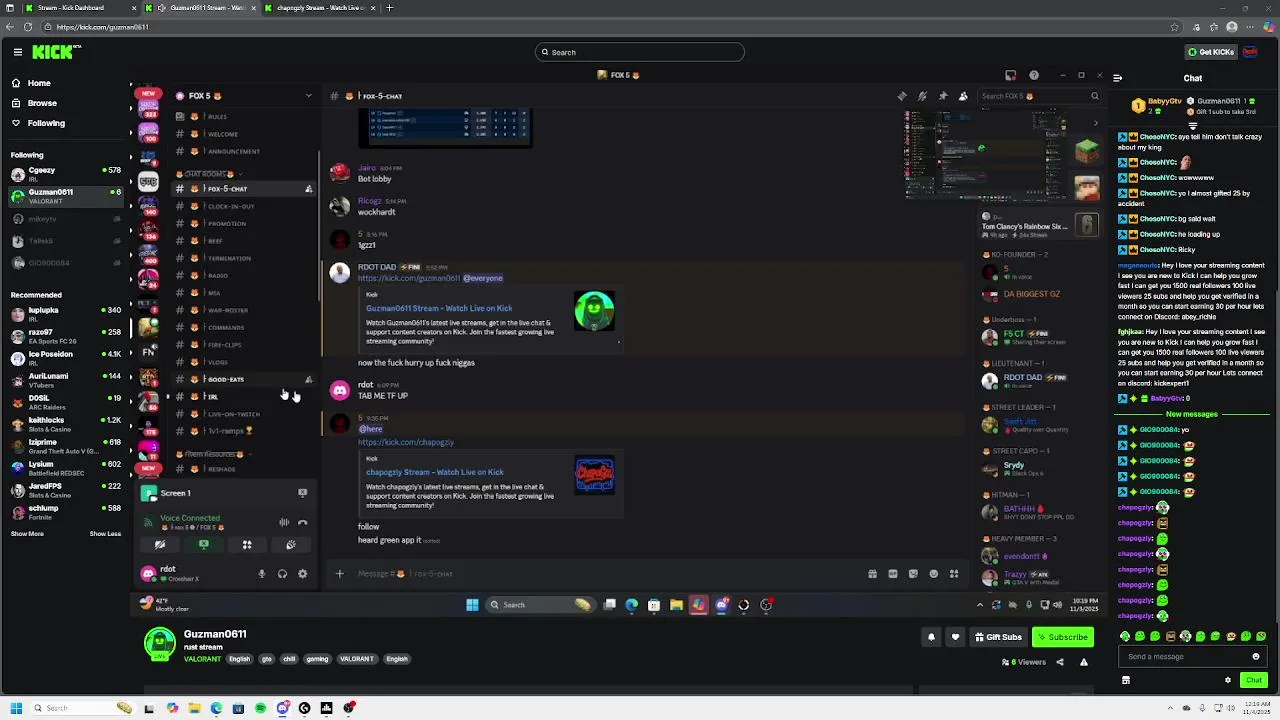Screen dimensions: 1280x720
Task: Open Kick chat settings gear
Action: point(1228,680)
